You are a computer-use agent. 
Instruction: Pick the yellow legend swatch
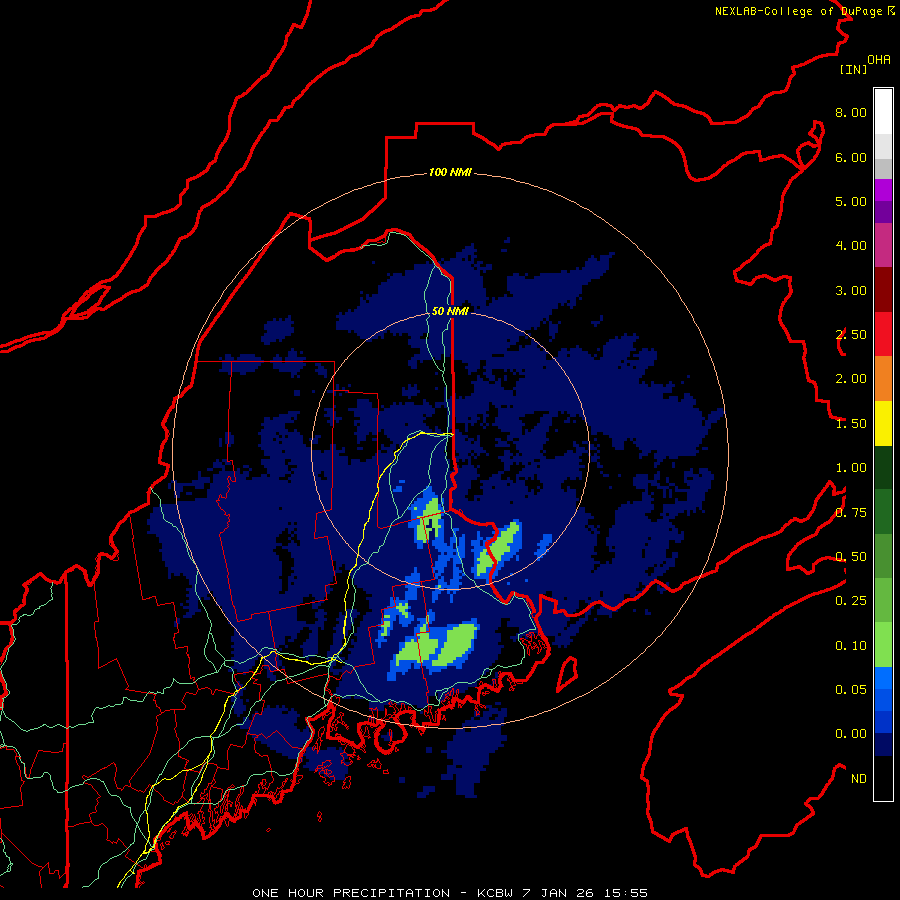pyautogui.click(x=883, y=424)
